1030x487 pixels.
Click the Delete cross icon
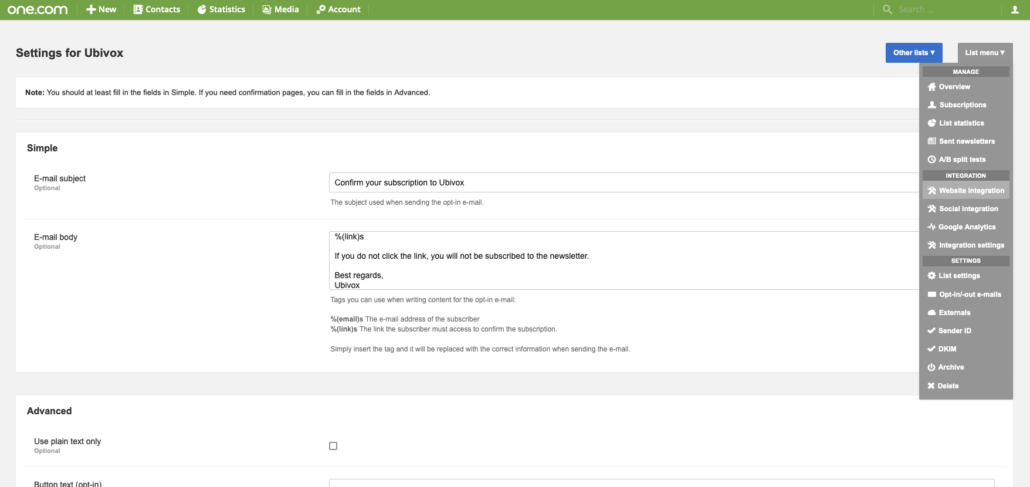click(931, 386)
